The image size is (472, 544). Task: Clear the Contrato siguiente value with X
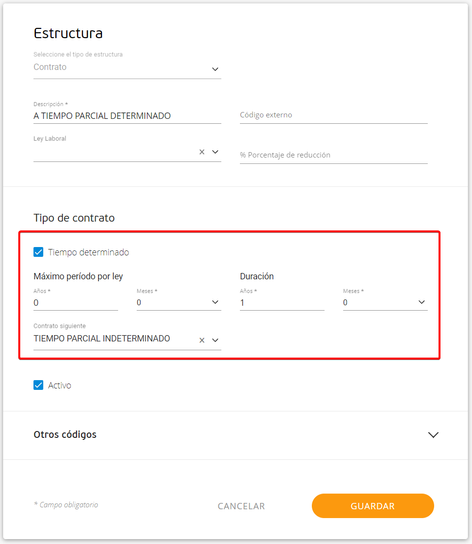202,340
